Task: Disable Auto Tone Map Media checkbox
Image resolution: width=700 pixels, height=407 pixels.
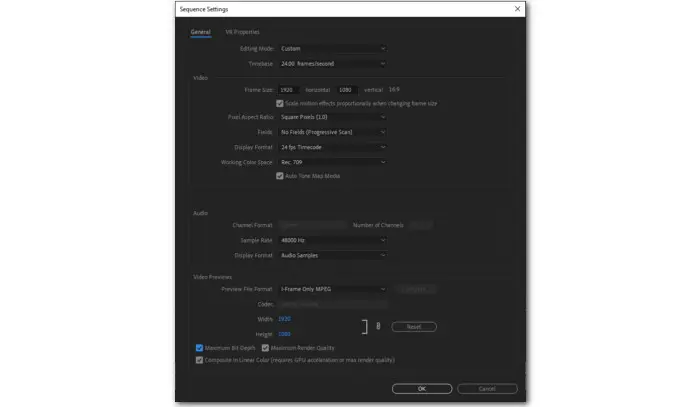Action: coord(280,175)
